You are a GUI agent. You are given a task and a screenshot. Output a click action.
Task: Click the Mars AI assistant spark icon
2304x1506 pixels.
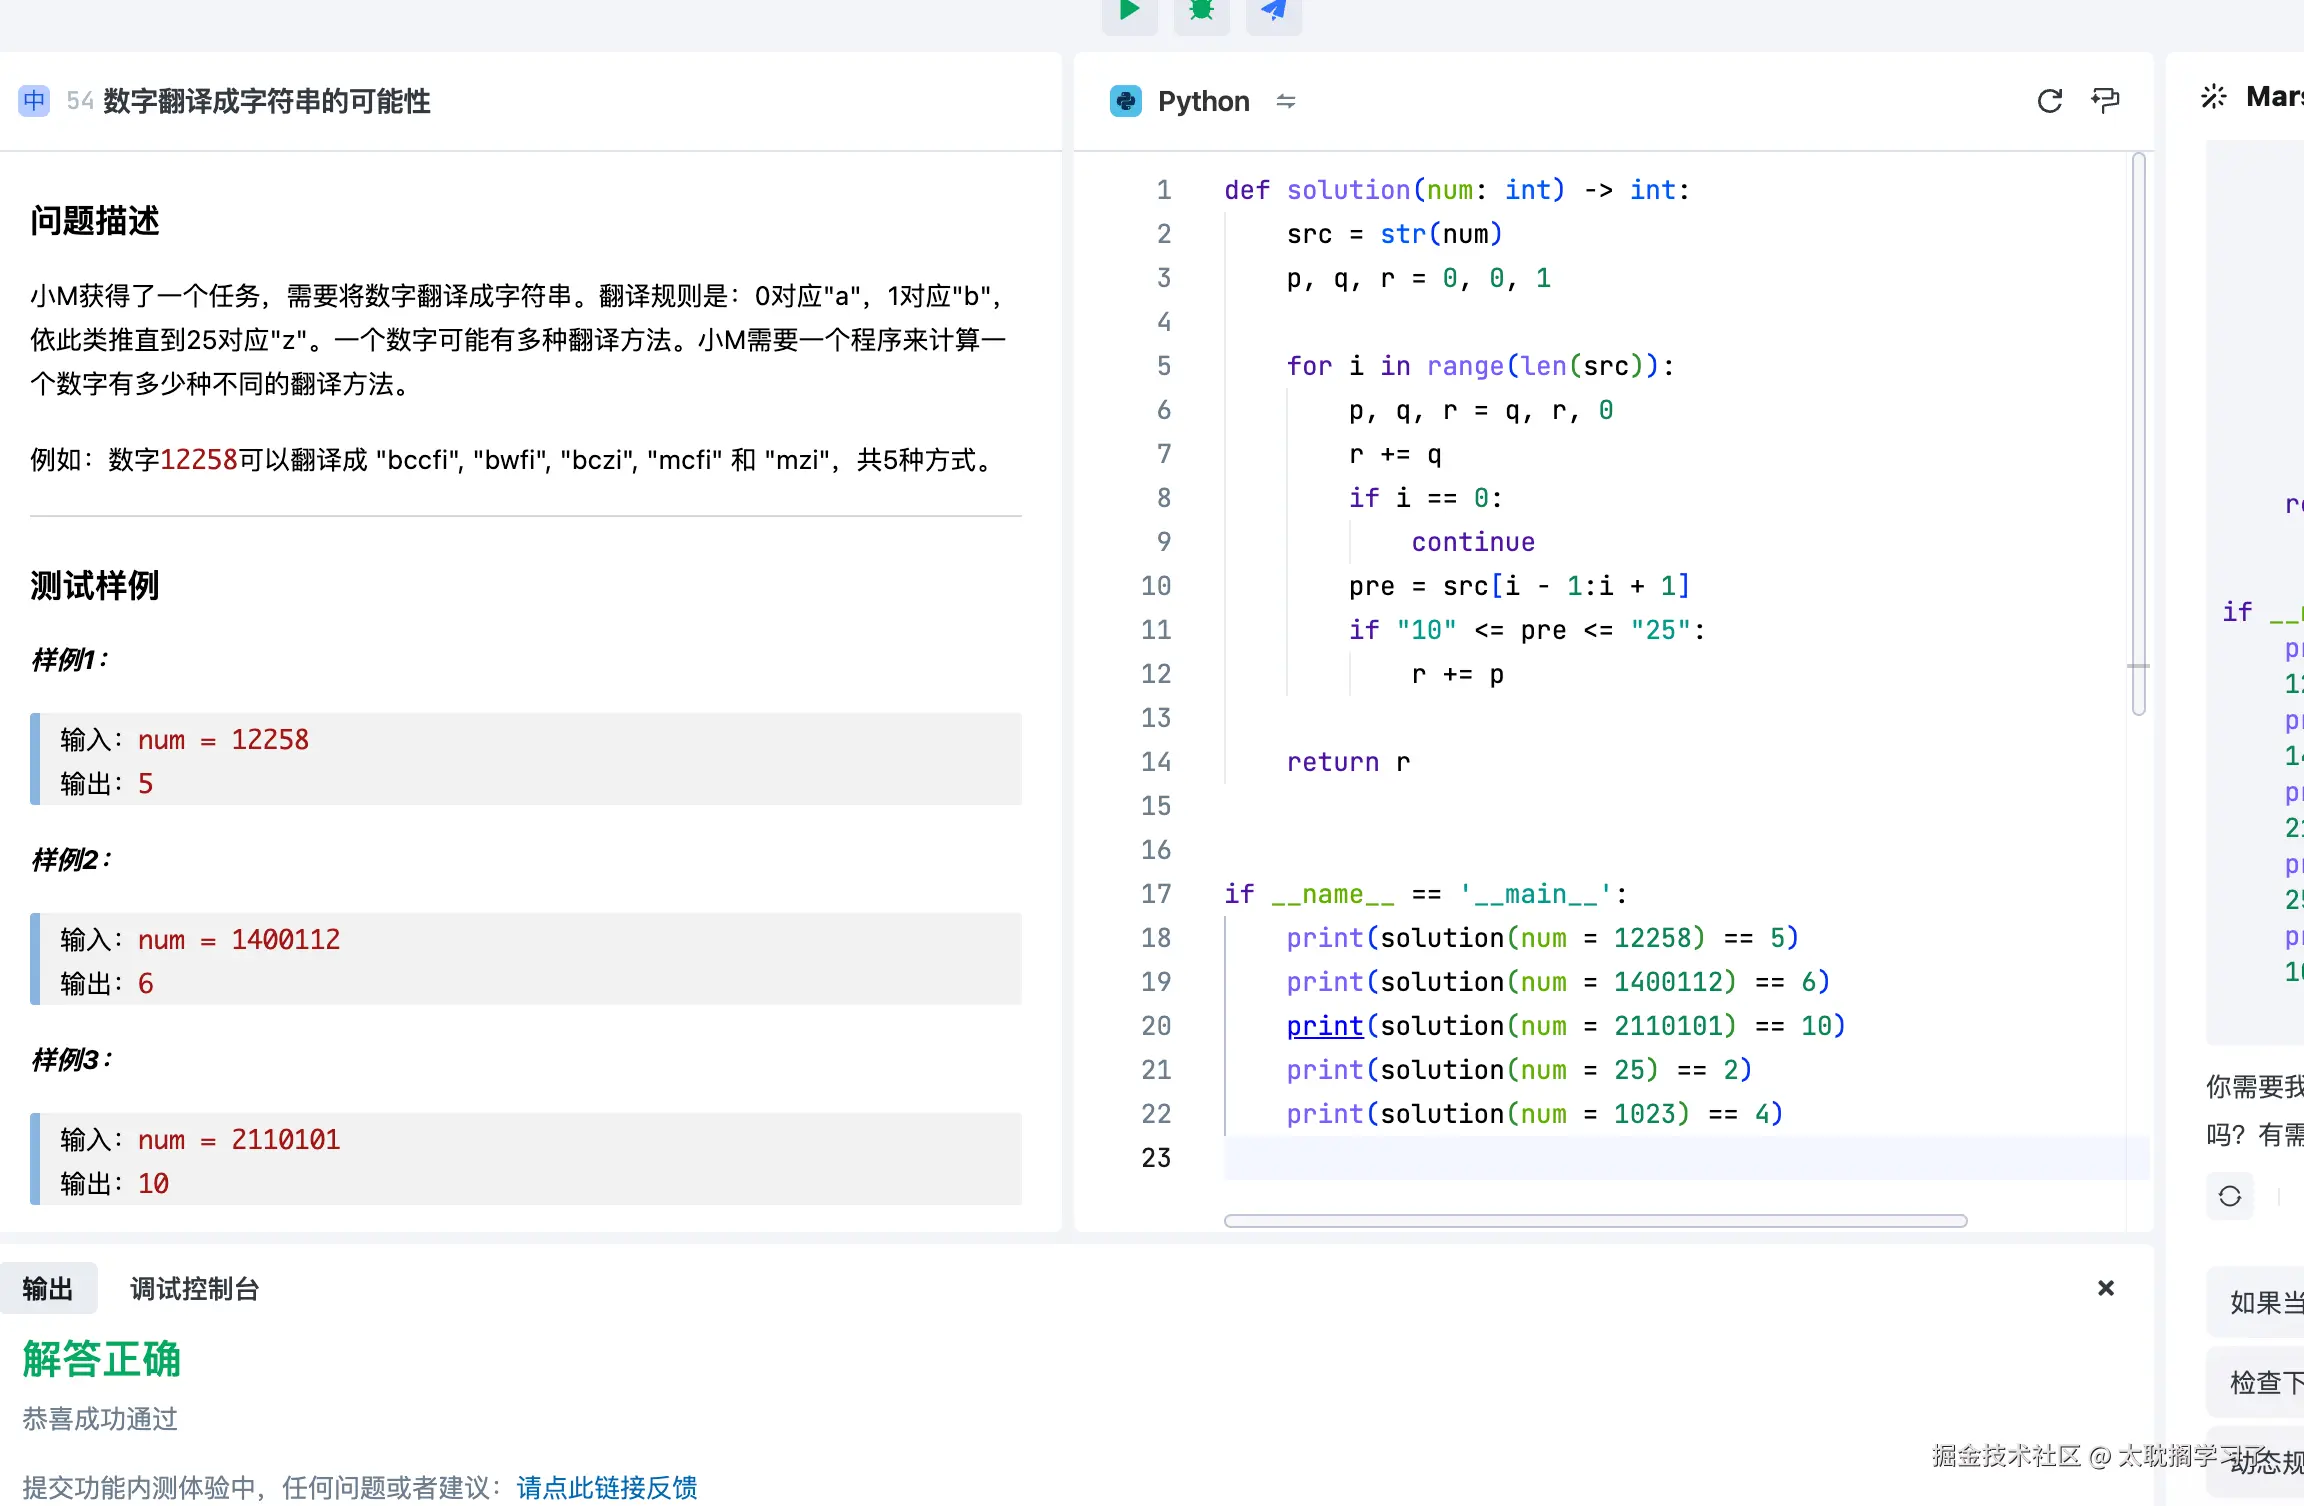point(2213,96)
